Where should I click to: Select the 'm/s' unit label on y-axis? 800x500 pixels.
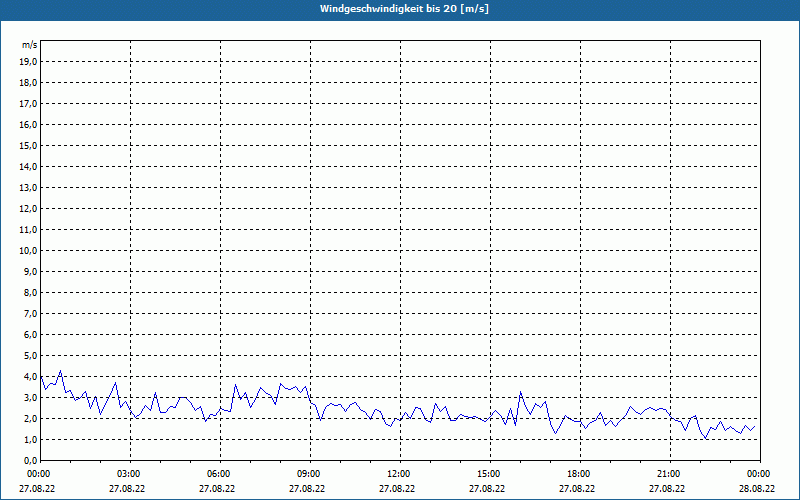30,45
